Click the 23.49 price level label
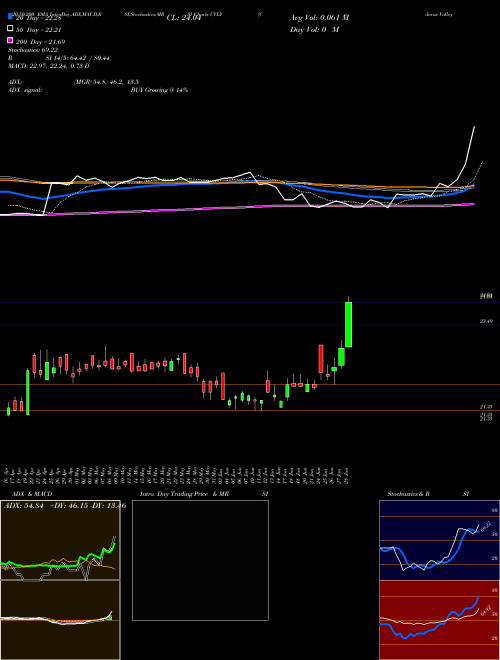This screenshot has height=660, width=500. (486, 321)
